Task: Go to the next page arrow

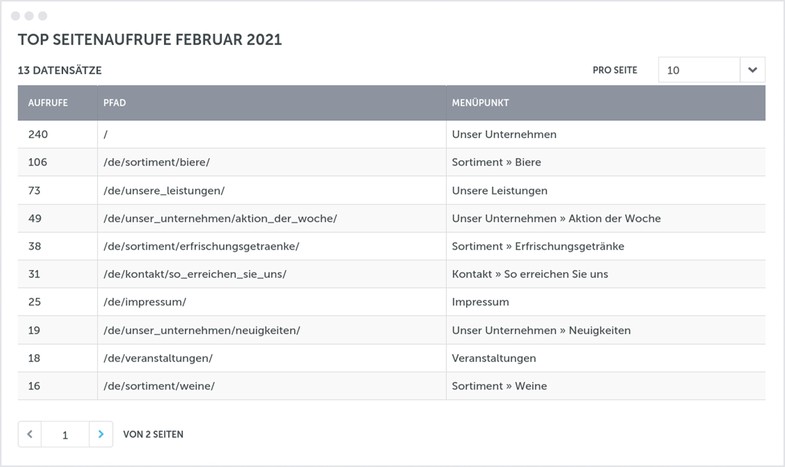Action: (x=101, y=434)
